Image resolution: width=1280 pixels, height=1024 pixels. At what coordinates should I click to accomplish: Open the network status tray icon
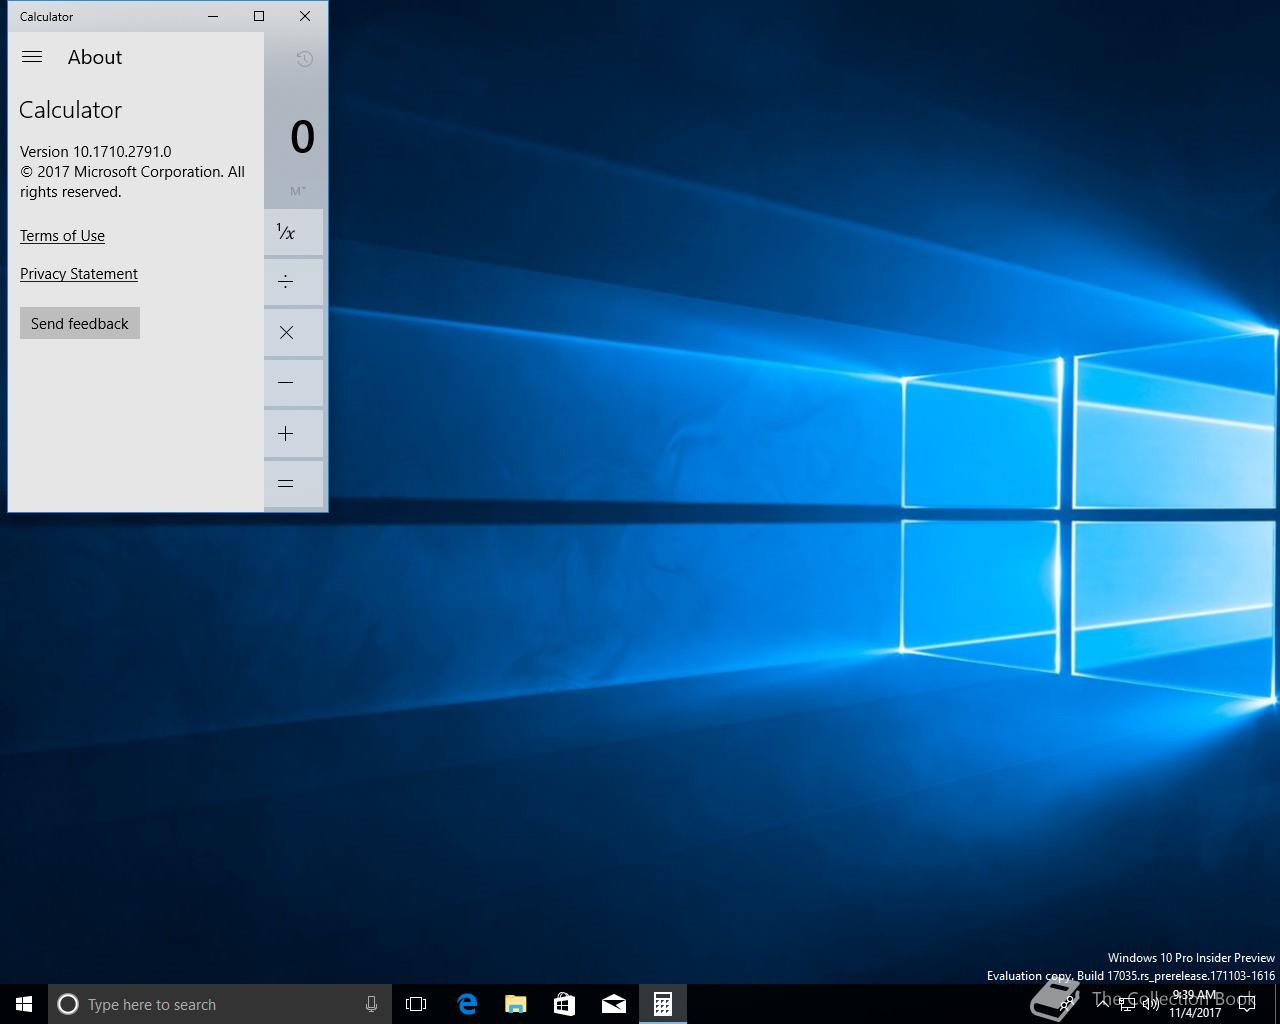pos(1126,1005)
